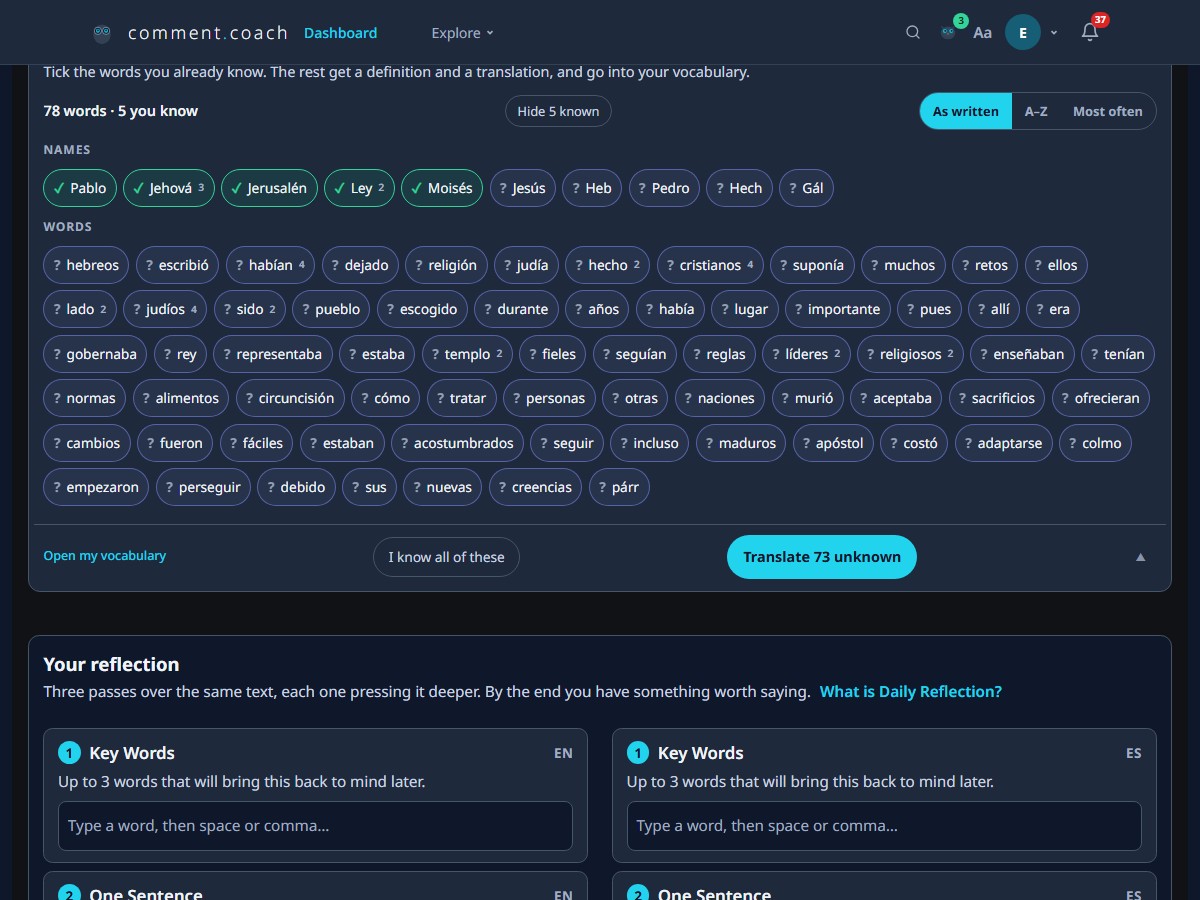Mark the word creencias as known

535,487
